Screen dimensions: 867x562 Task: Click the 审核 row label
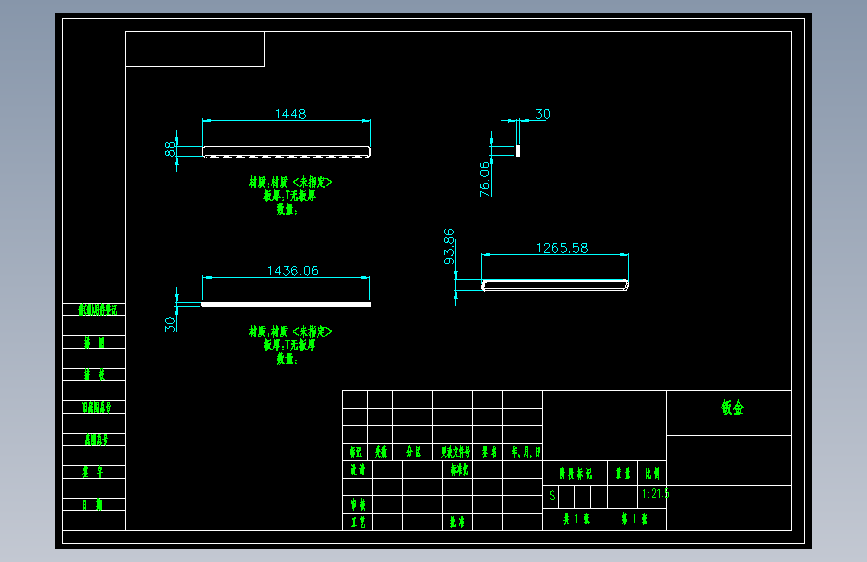358,504
